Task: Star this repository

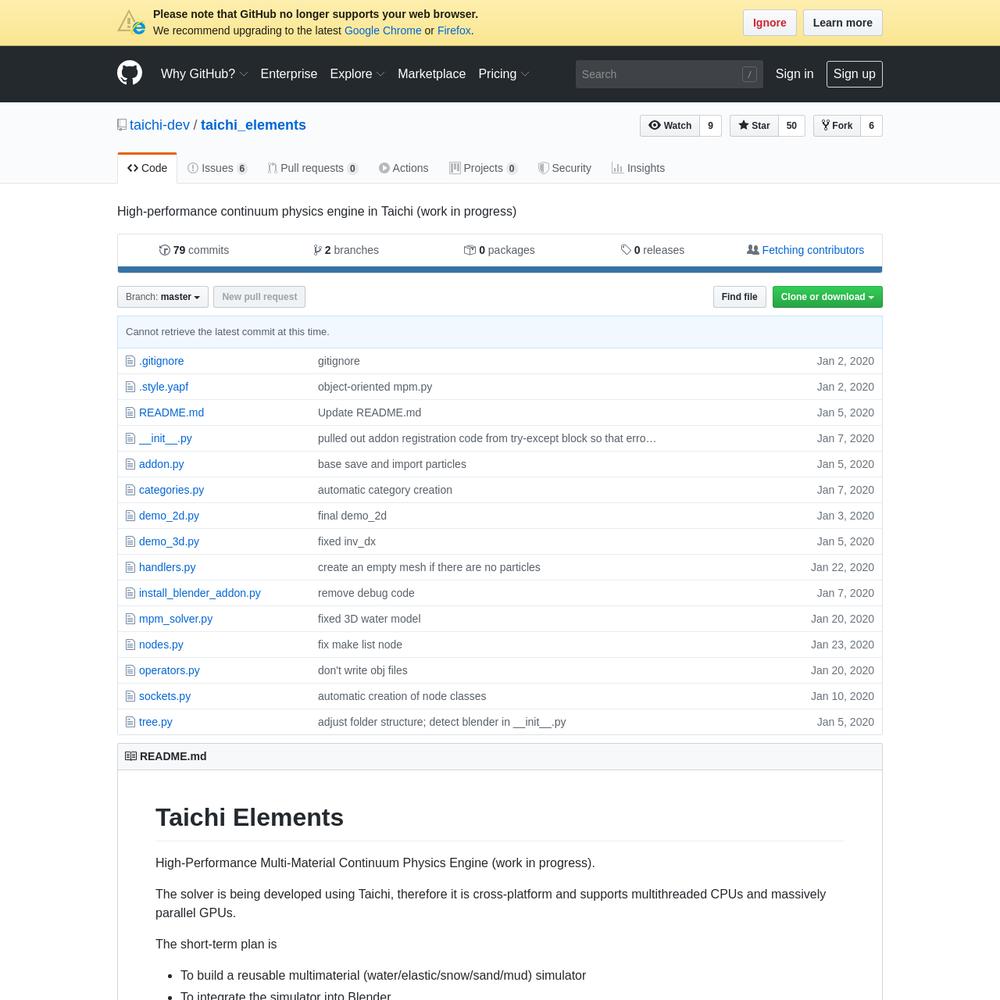Action: tap(754, 126)
